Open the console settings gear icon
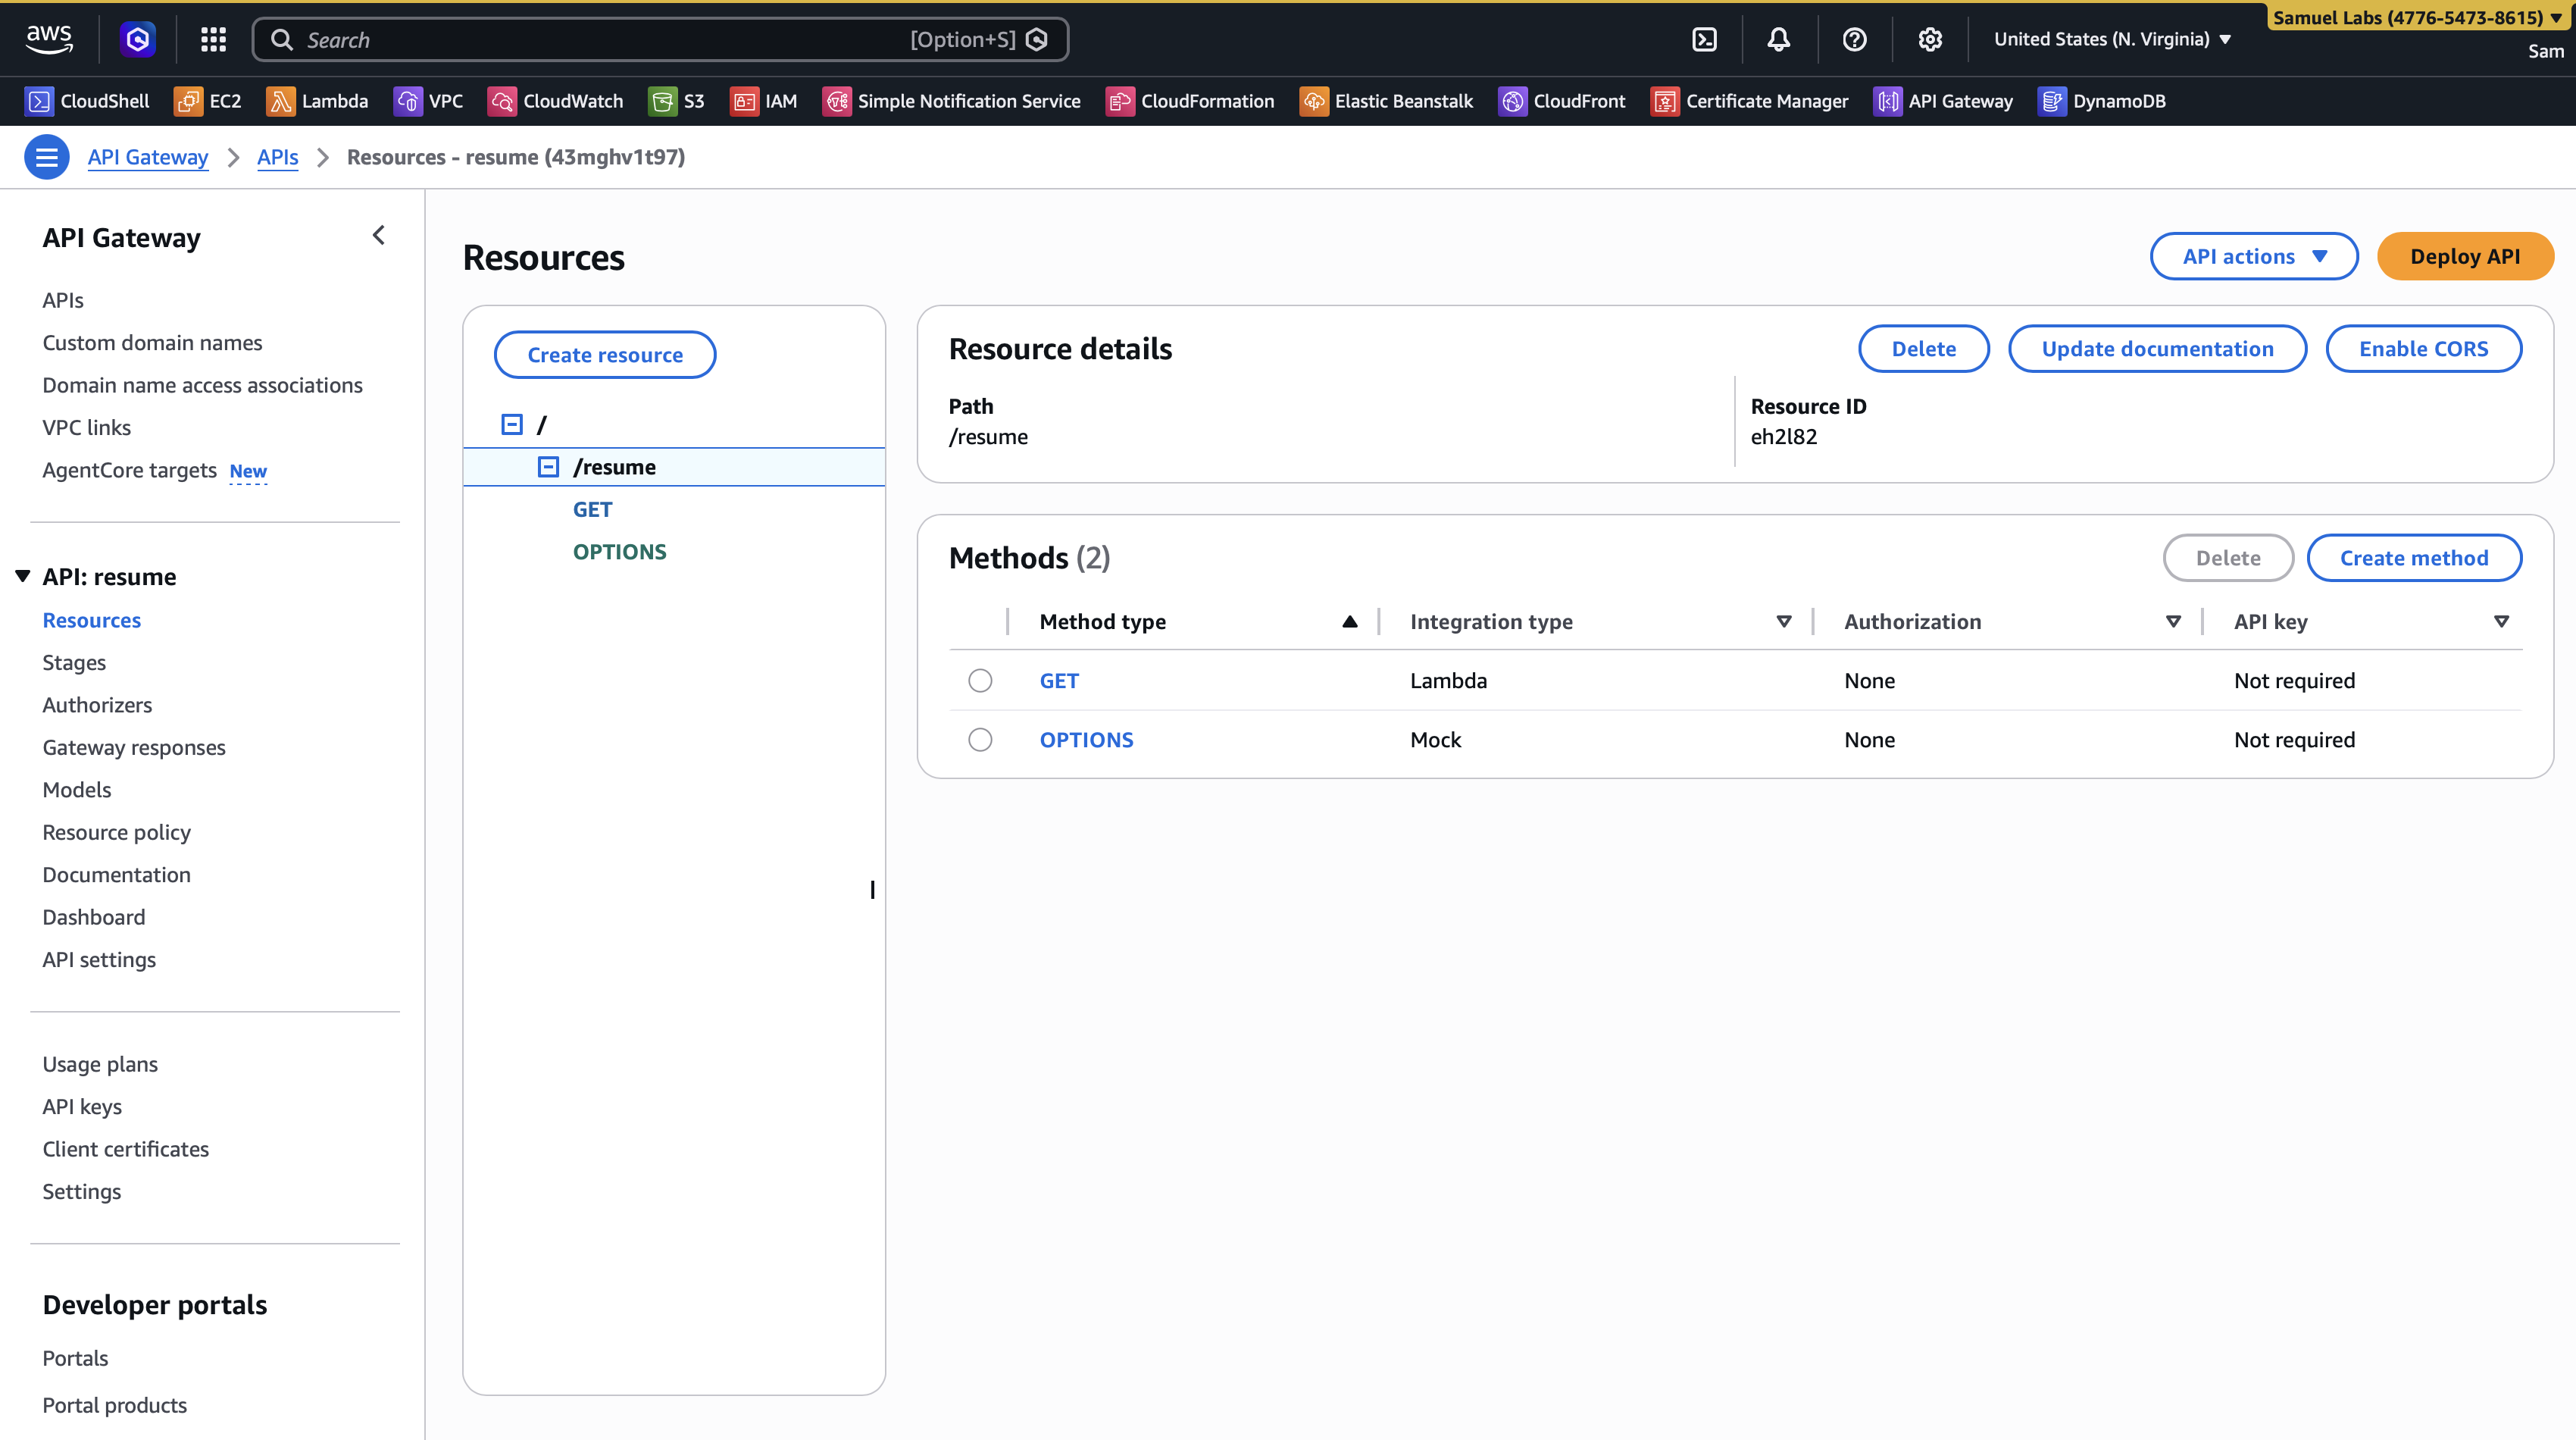 tap(1929, 39)
